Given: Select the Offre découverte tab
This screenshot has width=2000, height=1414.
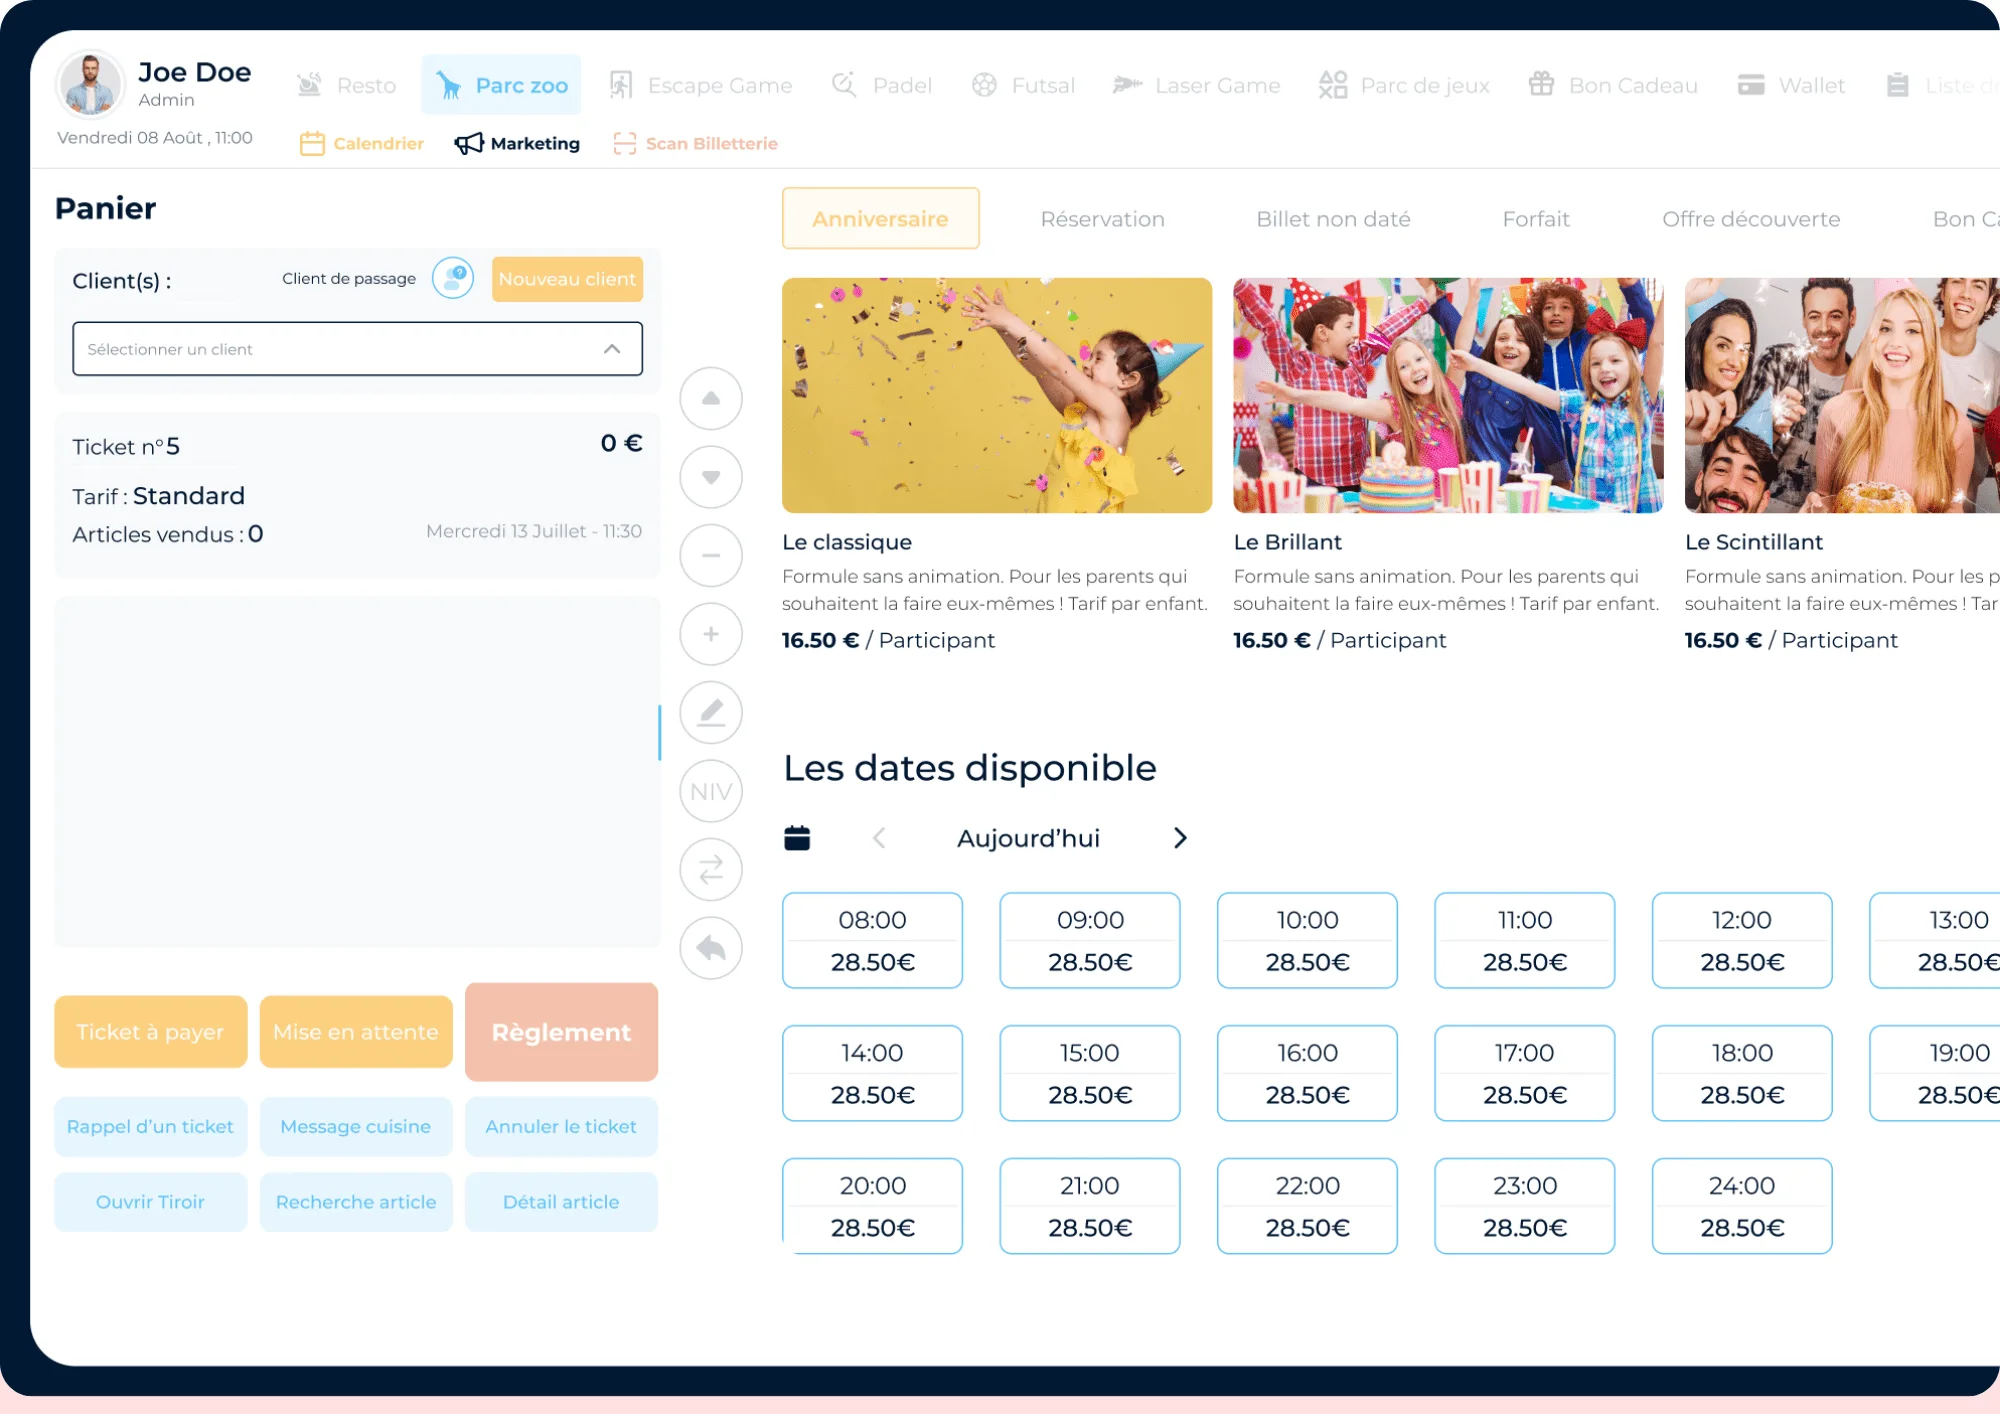Looking at the screenshot, I should point(1751,219).
